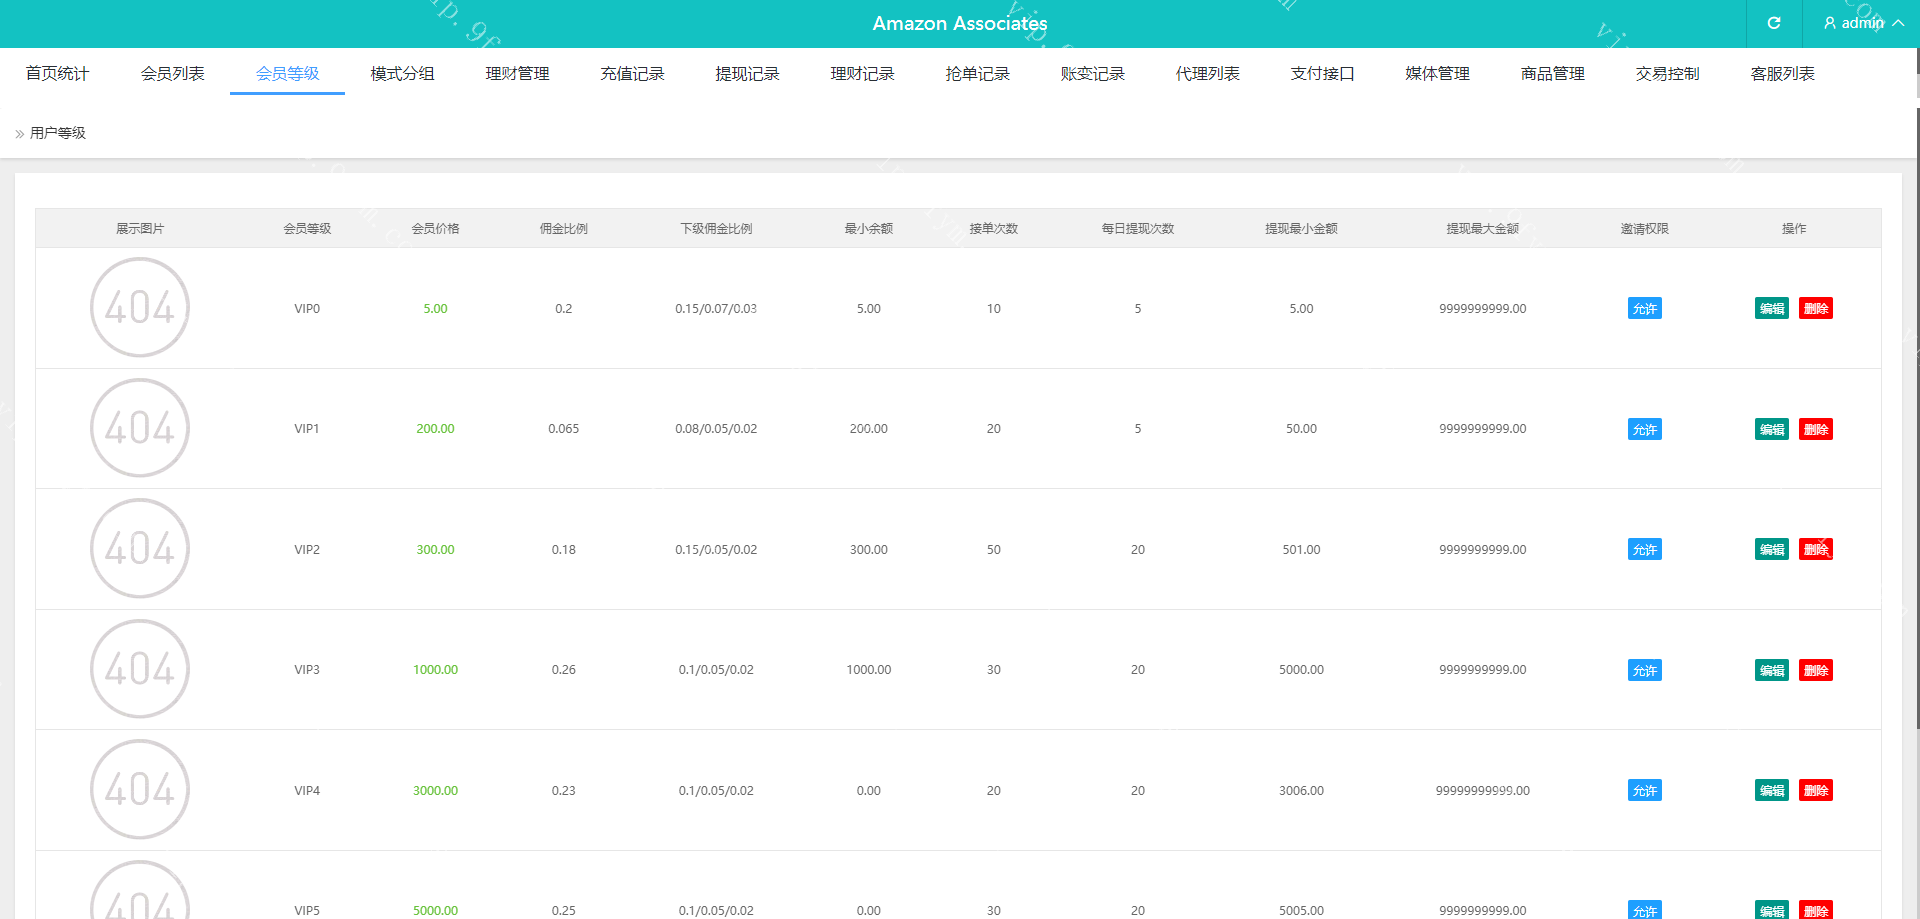Image resolution: width=1920 pixels, height=919 pixels.
Task: Open the admin user dropdown menu
Action: coord(1862,23)
